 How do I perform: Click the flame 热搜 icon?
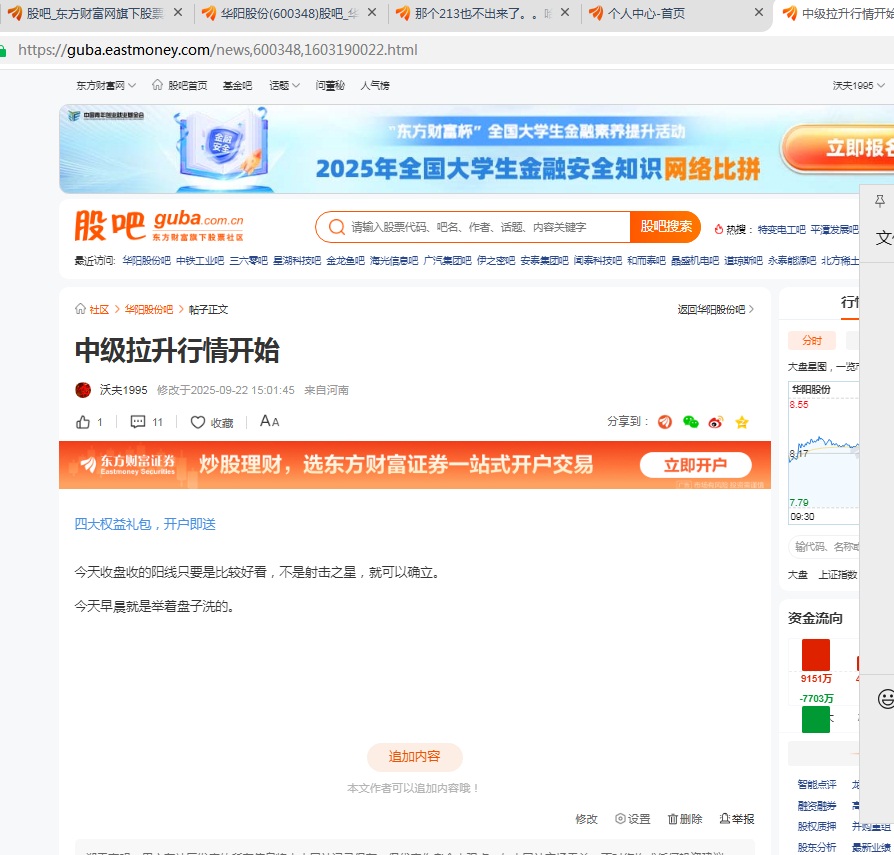718,229
